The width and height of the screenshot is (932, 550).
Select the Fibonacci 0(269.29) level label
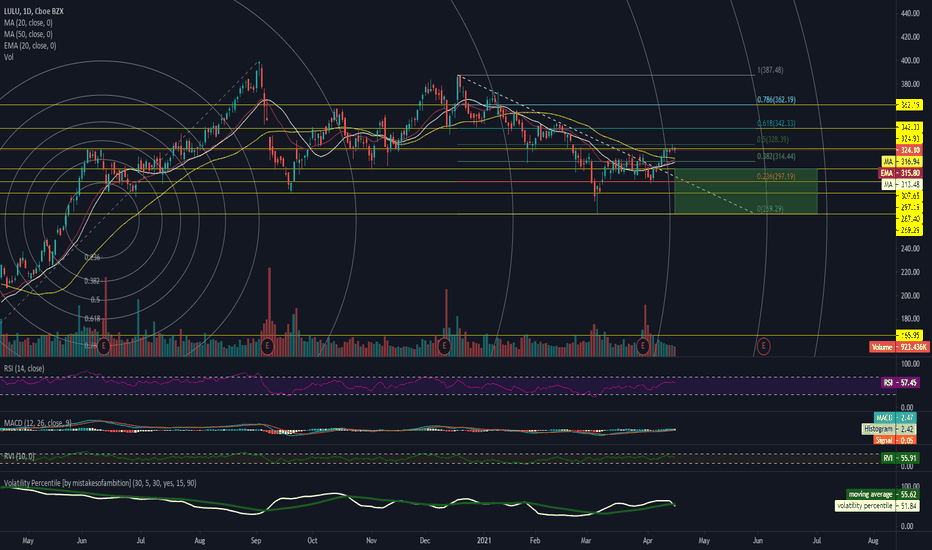pyautogui.click(x=770, y=209)
